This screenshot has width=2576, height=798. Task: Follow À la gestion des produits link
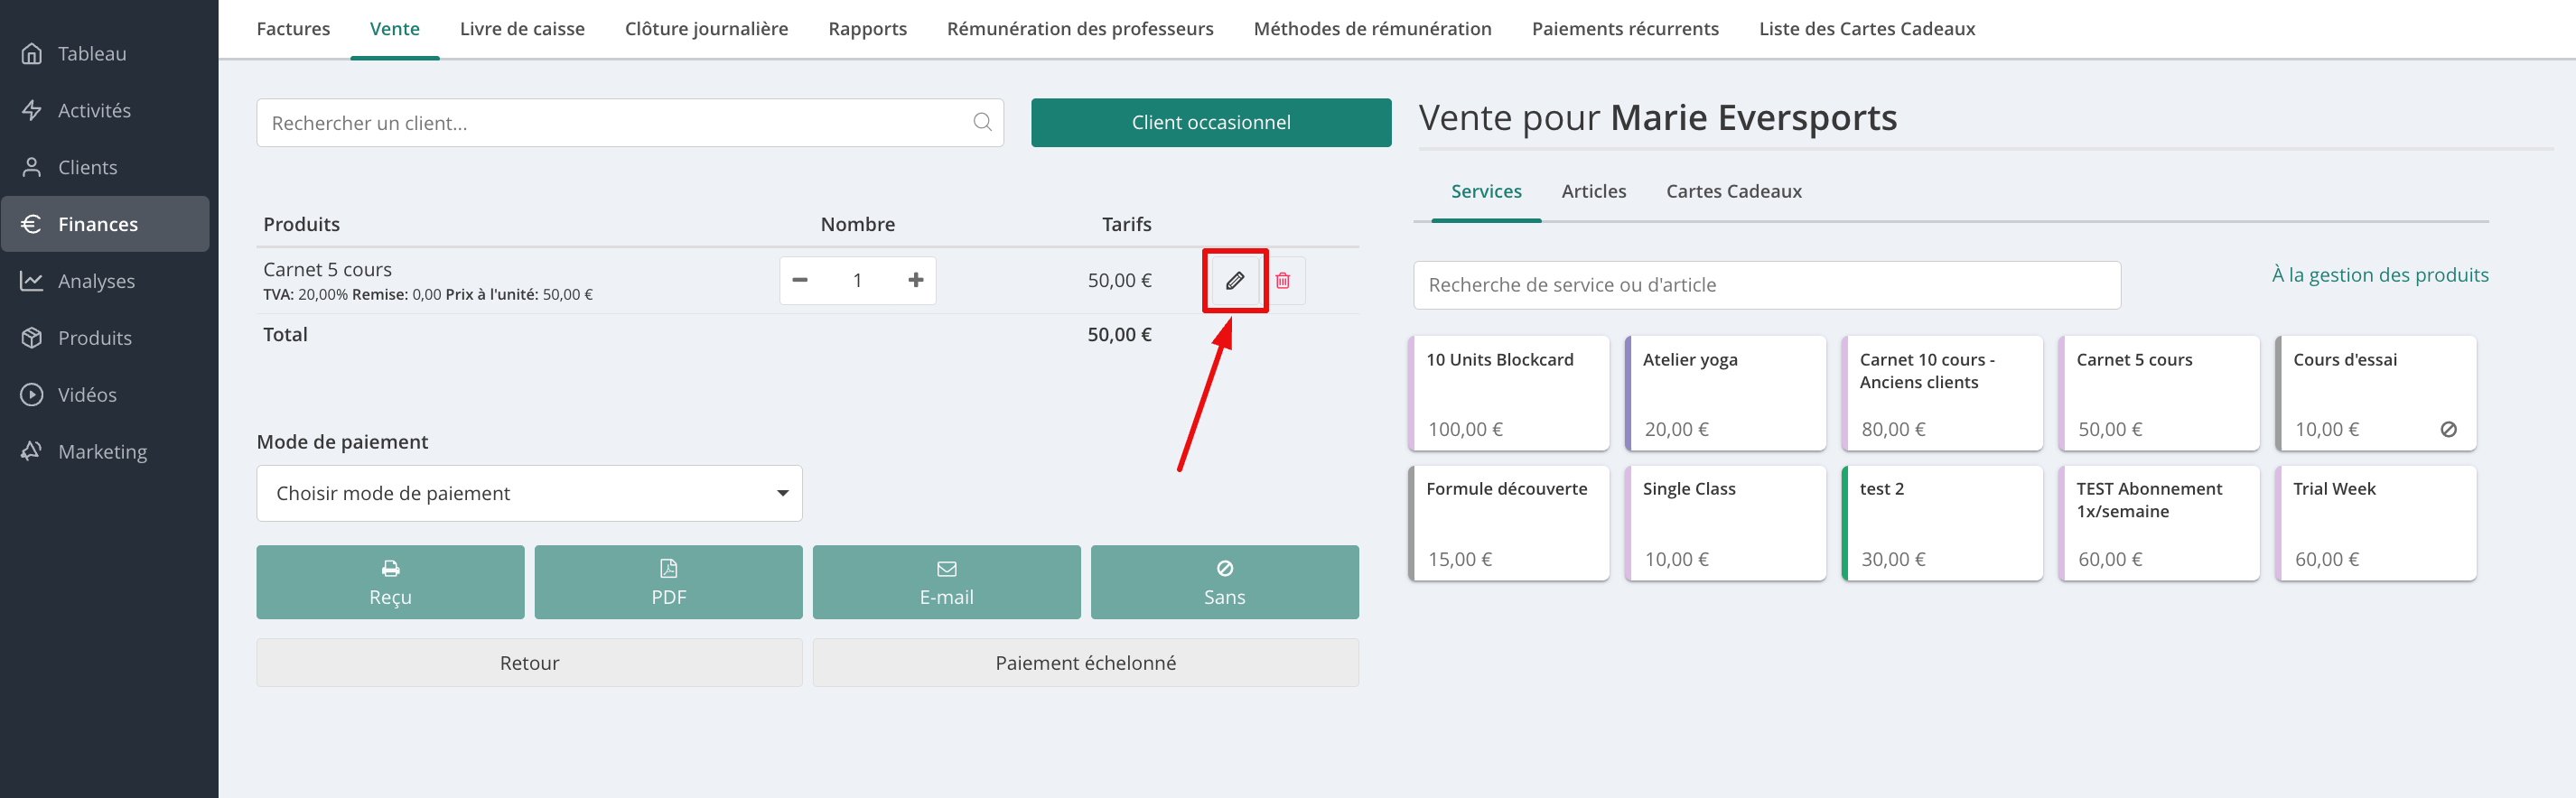pyautogui.click(x=2379, y=275)
